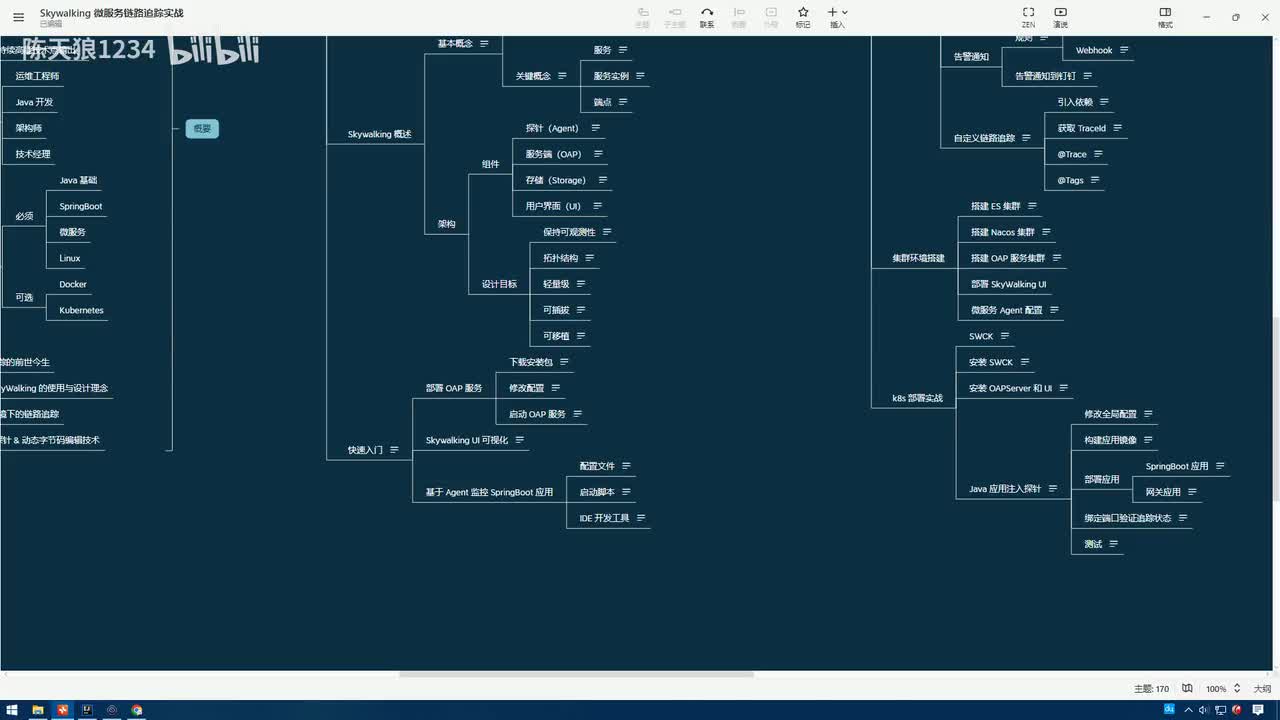Click the 主题: 170 topic count
1280x720 pixels.
(1152, 689)
